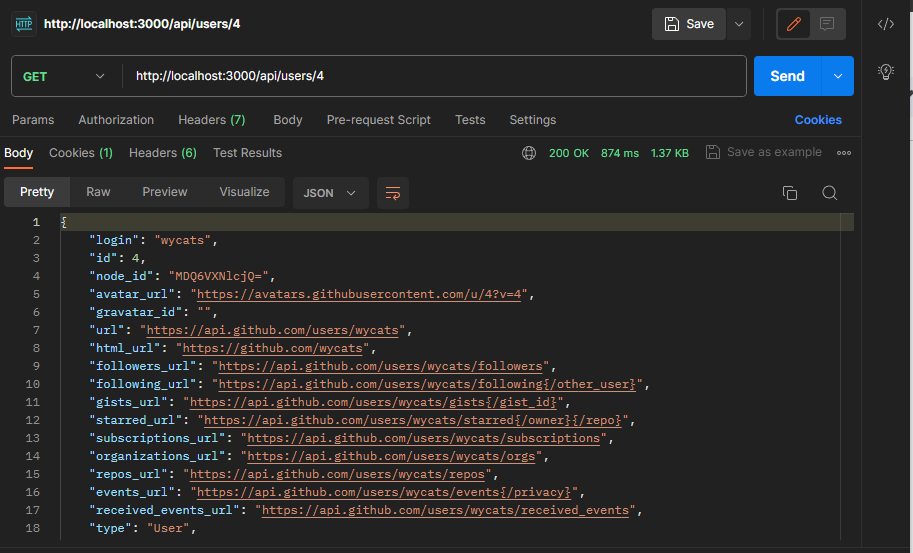Click the "id": 4 line
913x553 pixels.
117,258
